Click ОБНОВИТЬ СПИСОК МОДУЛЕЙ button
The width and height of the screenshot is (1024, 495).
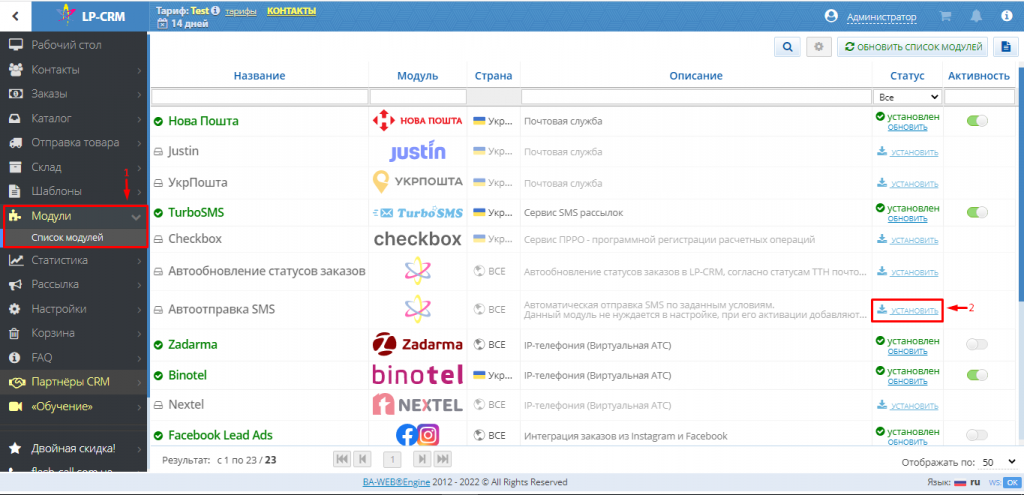tap(912, 47)
